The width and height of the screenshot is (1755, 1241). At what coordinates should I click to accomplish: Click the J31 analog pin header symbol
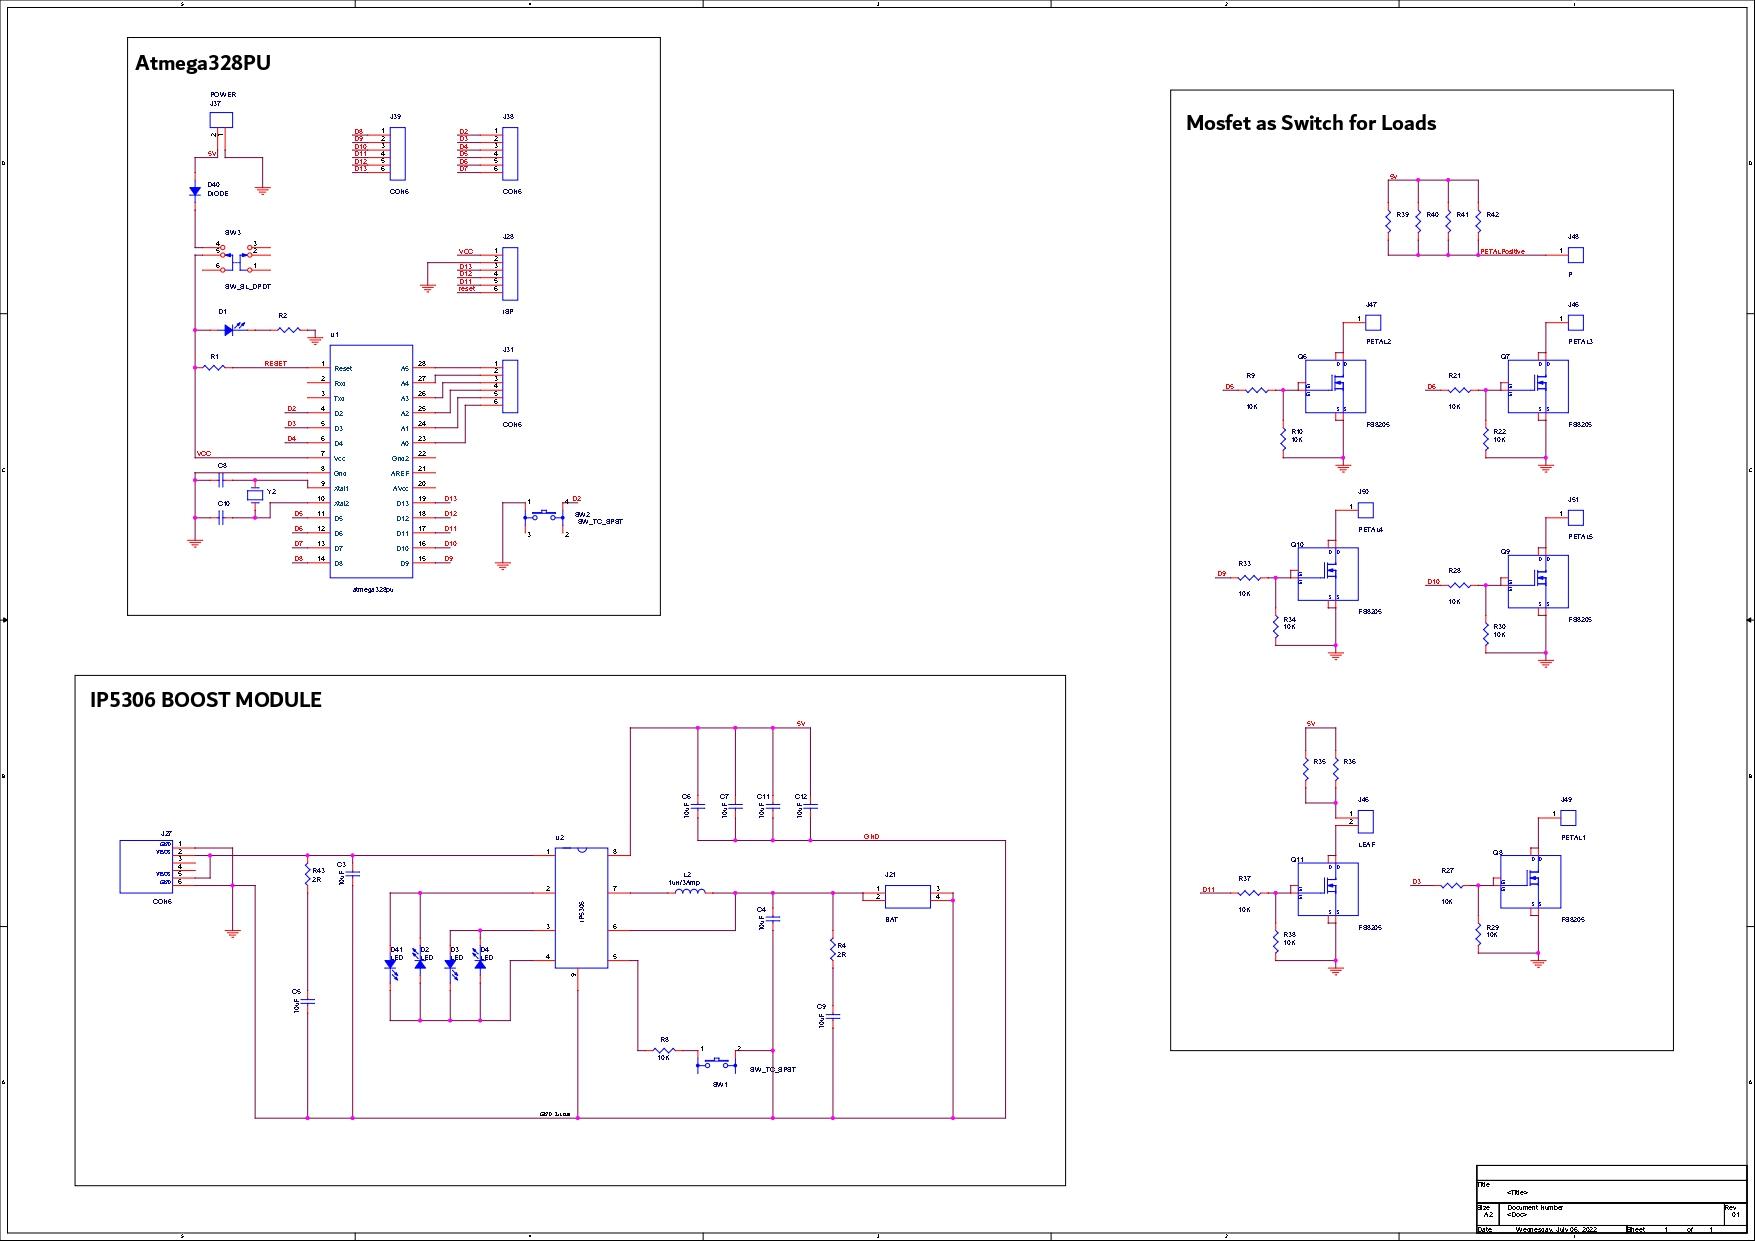pos(510,386)
